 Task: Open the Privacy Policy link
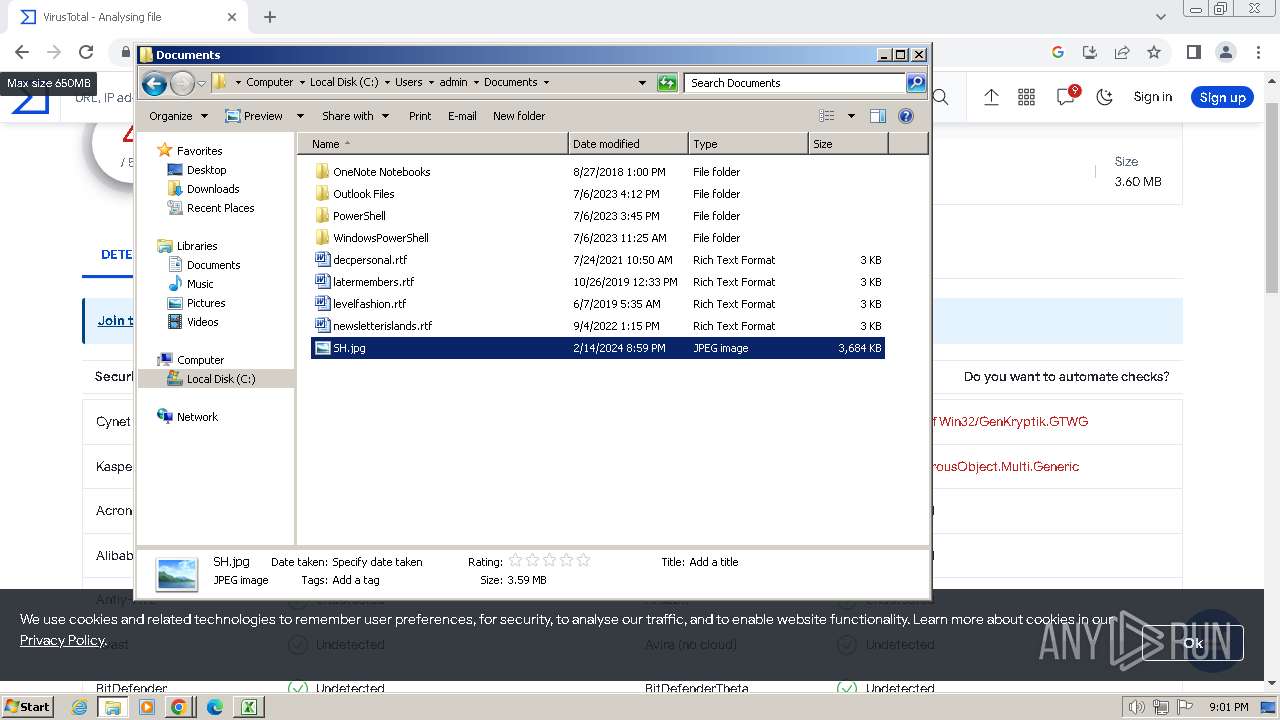(62, 640)
